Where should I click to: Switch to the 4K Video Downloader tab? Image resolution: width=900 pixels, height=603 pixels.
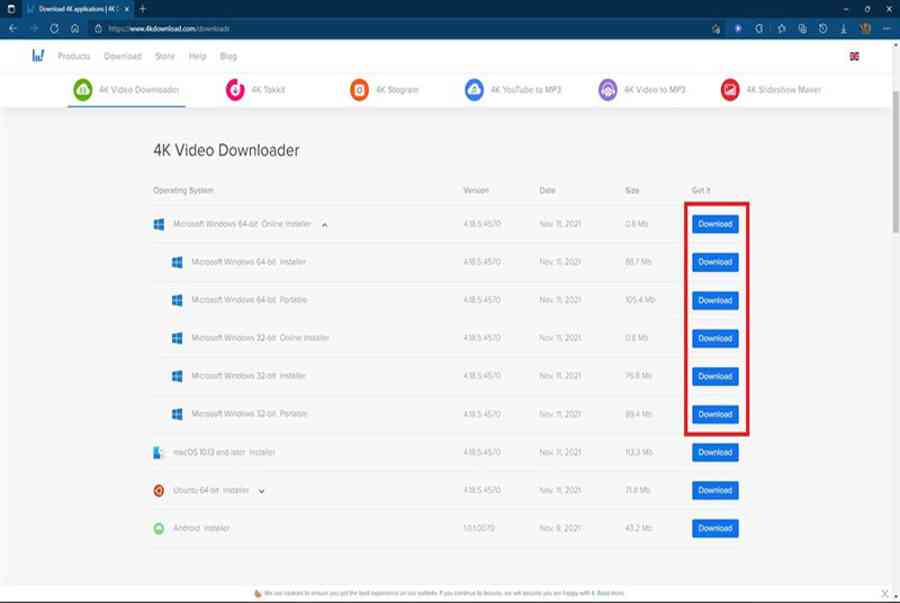point(126,90)
